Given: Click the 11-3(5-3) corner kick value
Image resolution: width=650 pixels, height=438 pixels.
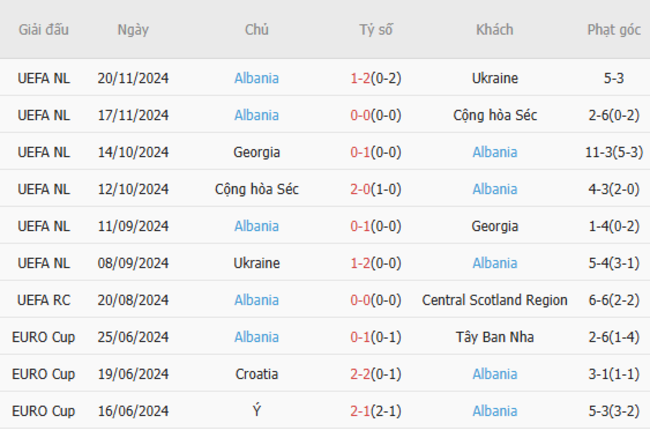Looking at the screenshot, I should pos(614,152).
